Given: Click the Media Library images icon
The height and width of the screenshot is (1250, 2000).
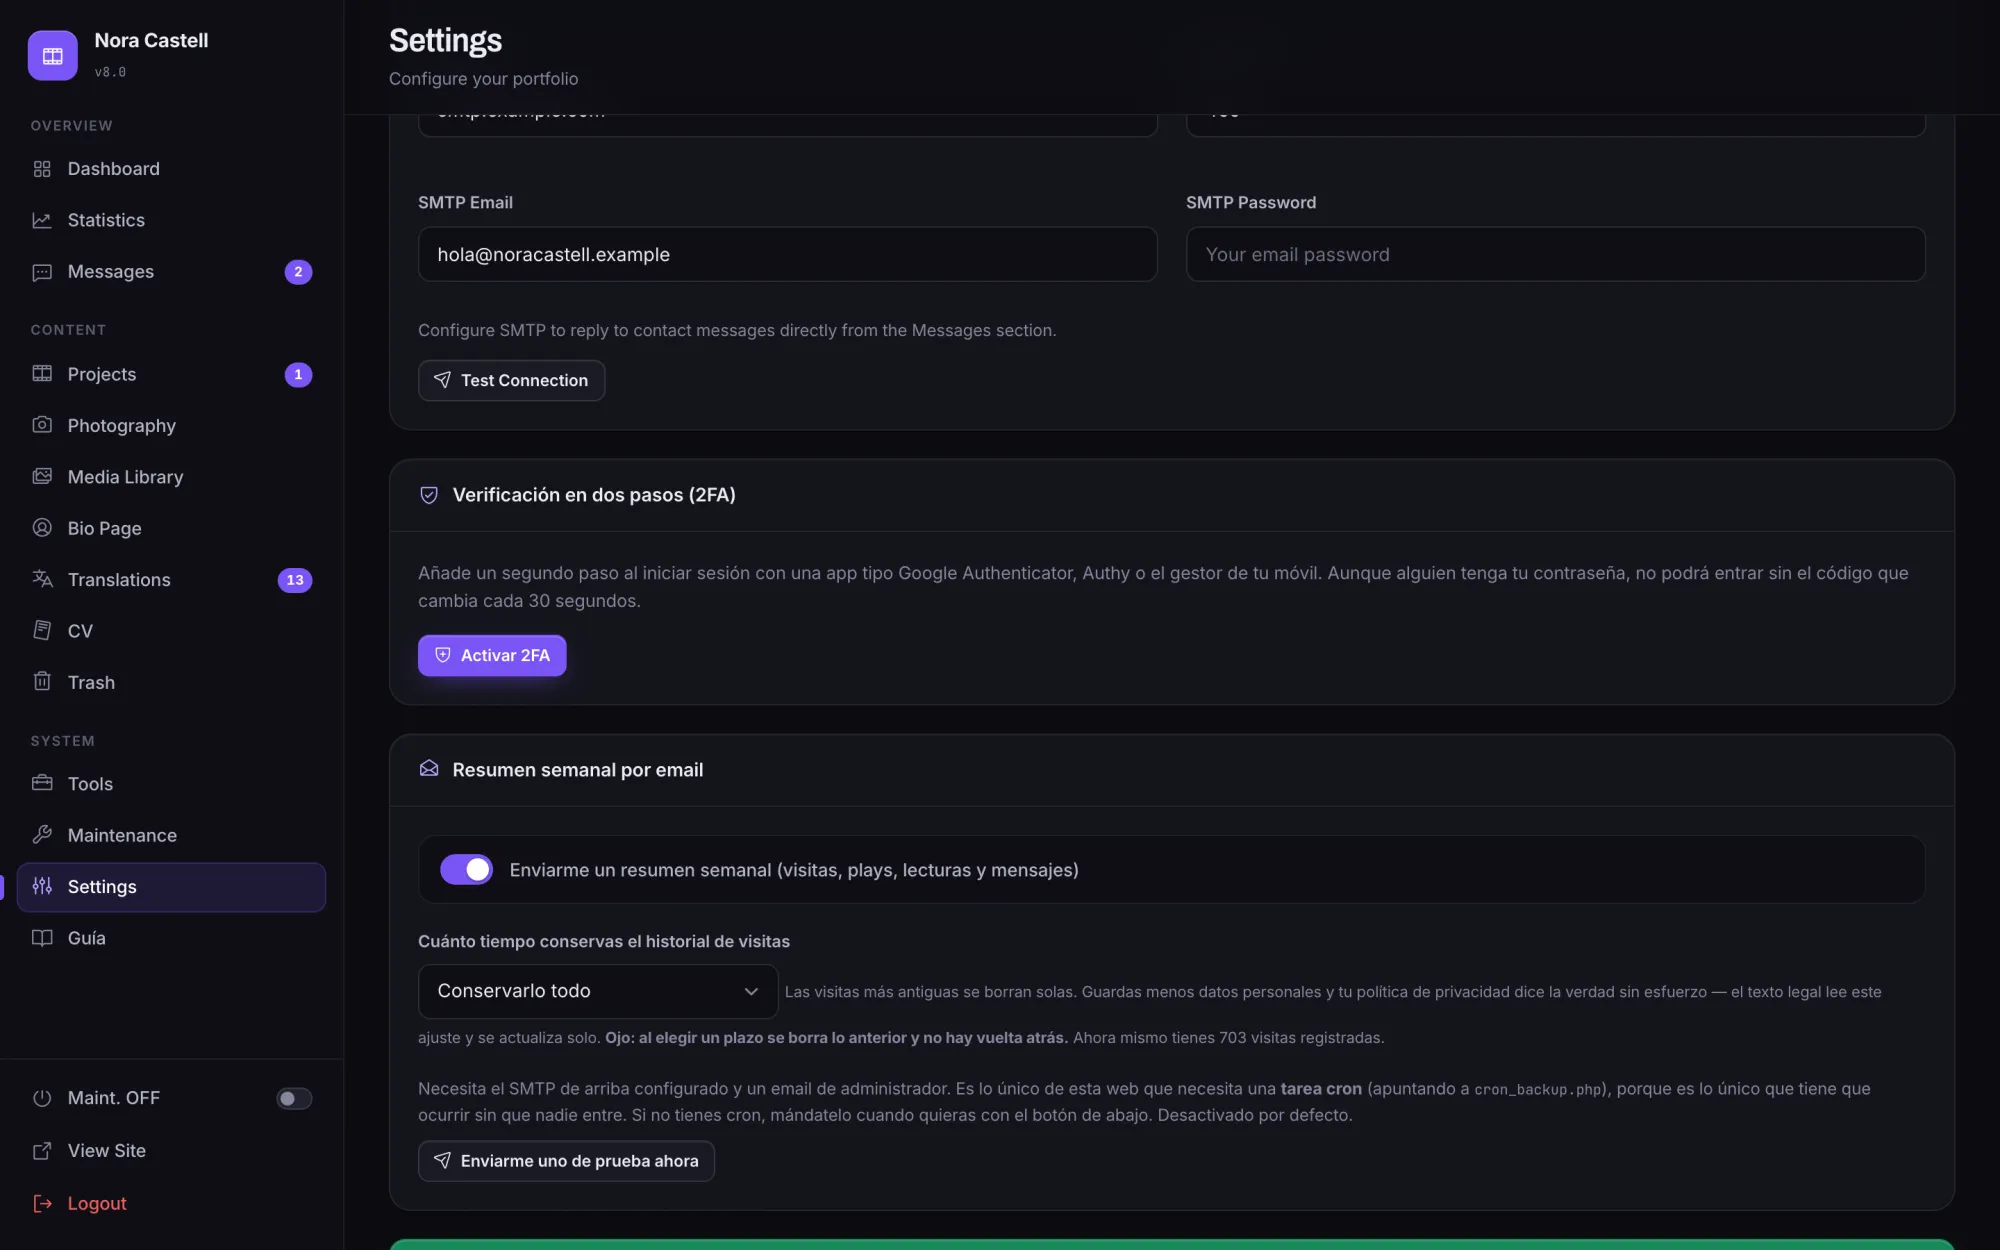Looking at the screenshot, I should pos(42,477).
